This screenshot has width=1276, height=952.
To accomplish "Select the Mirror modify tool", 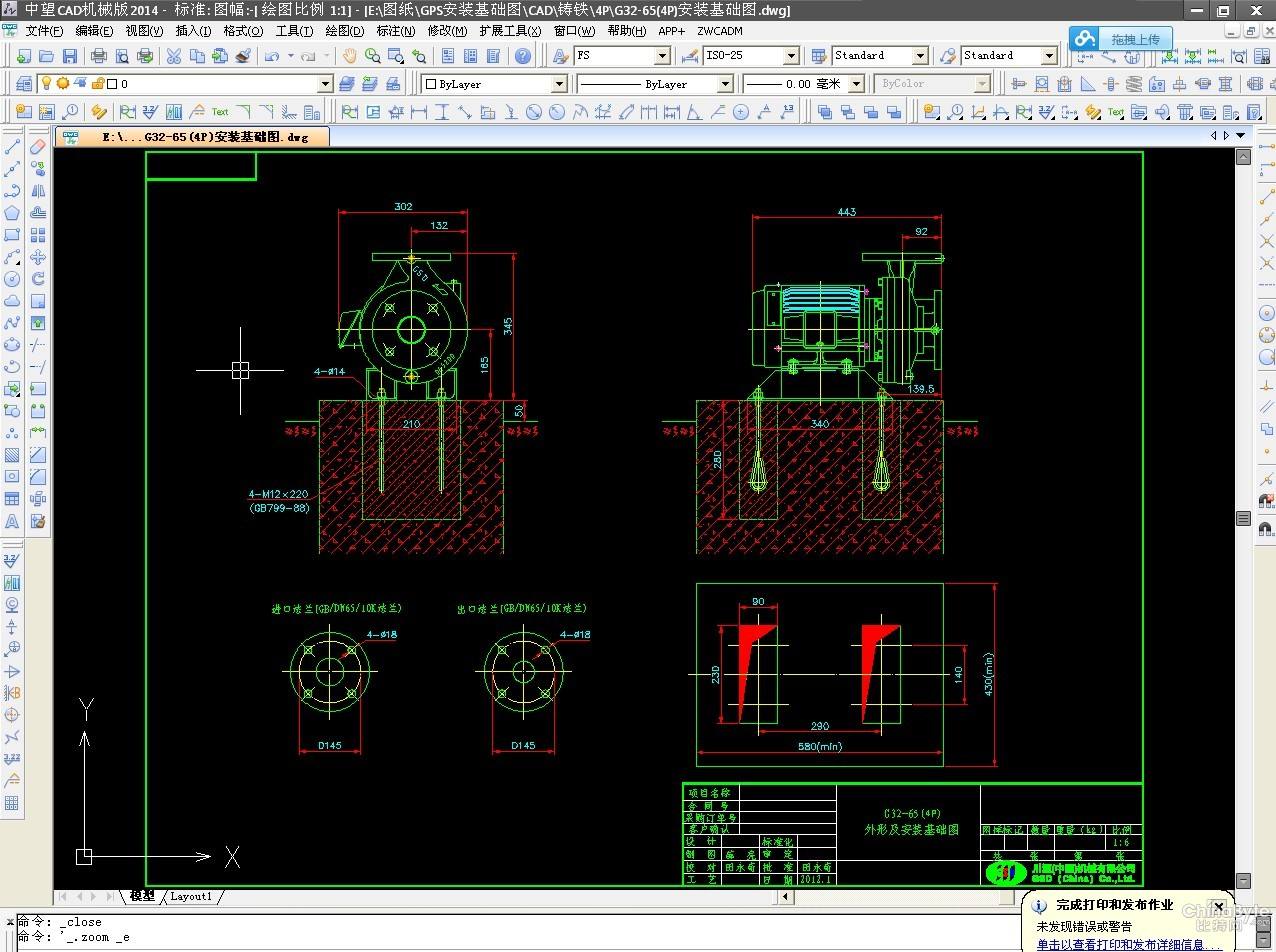I will pyautogui.click(x=38, y=191).
